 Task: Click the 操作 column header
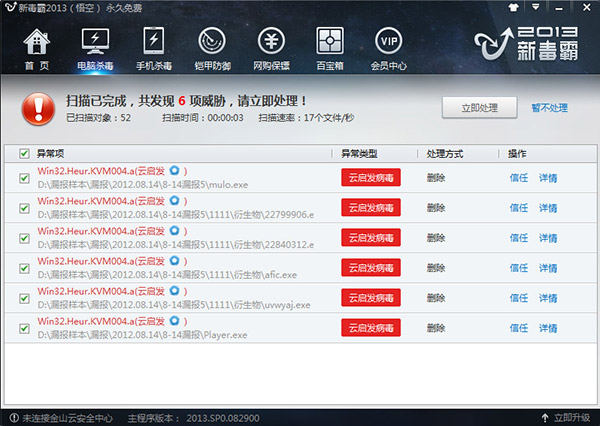tap(517, 154)
